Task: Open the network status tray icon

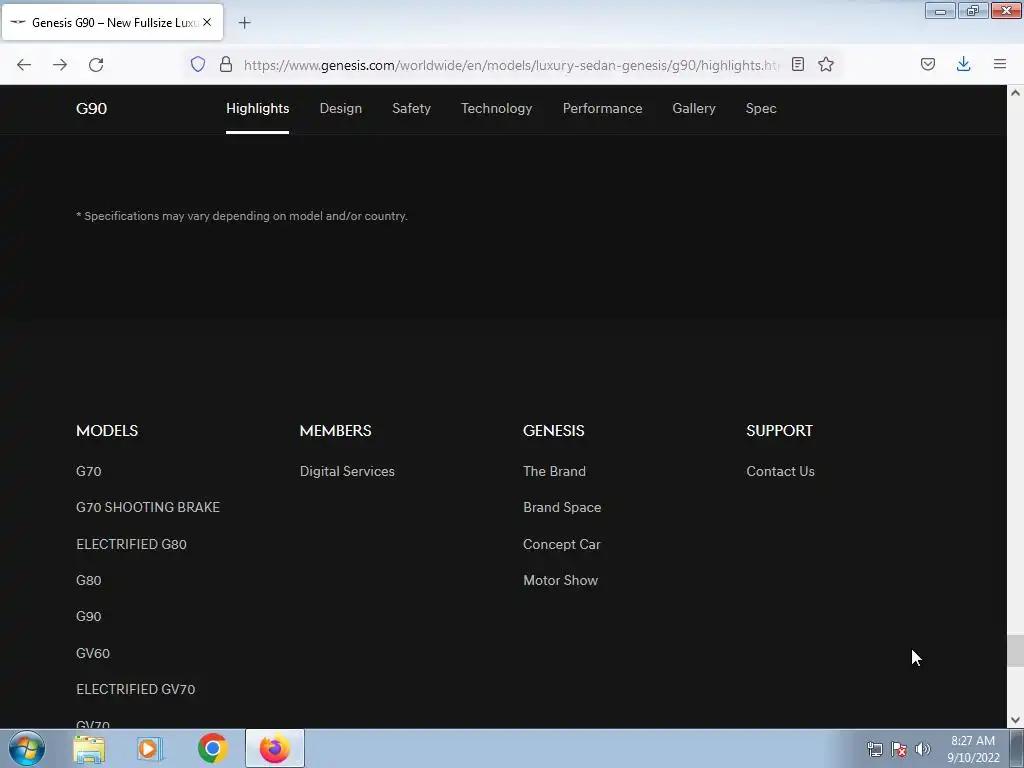Action: coord(874,749)
